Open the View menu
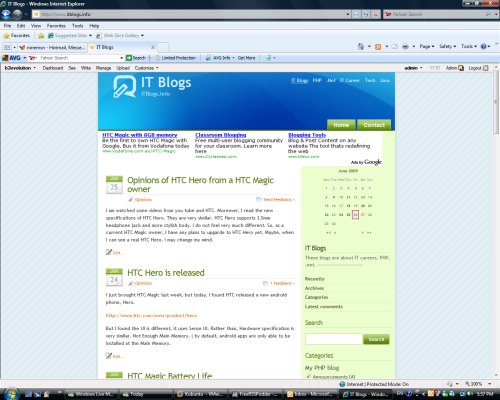This screenshot has height=400, width=500. click(x=36, y=26)
